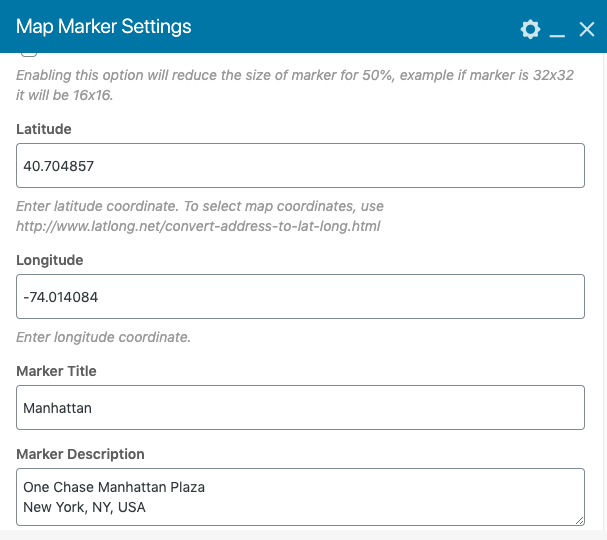Click the One Chase Manhattan Plaza line
The height and width of the screenshot is (540, 607).
pos(114,487)
